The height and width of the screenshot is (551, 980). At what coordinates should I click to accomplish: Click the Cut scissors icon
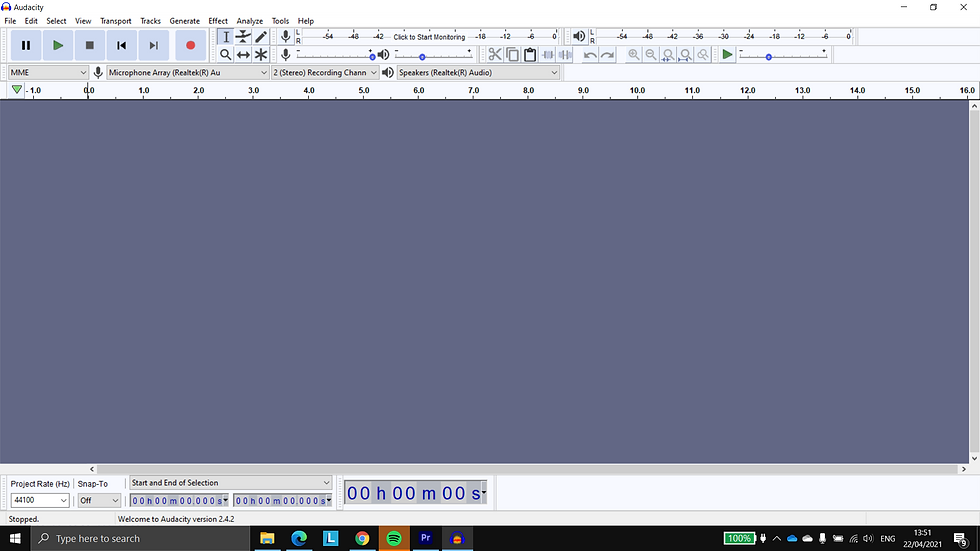pyautogui.click(x=494, y=54)
